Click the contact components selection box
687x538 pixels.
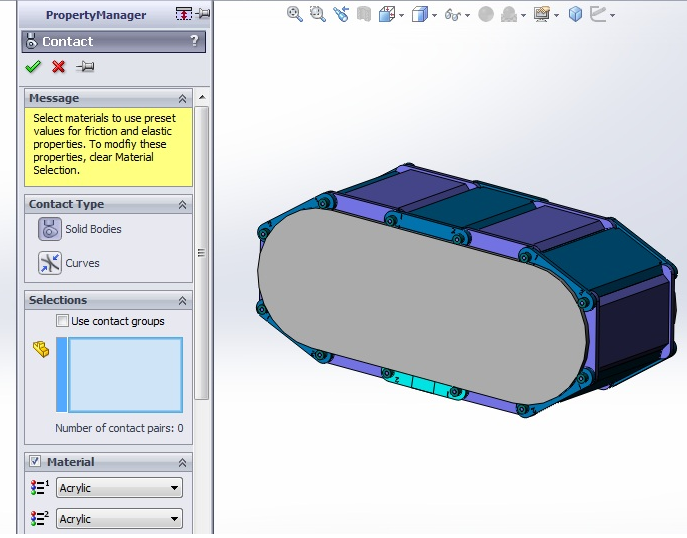pyautogui.click(x=125, y=375)
